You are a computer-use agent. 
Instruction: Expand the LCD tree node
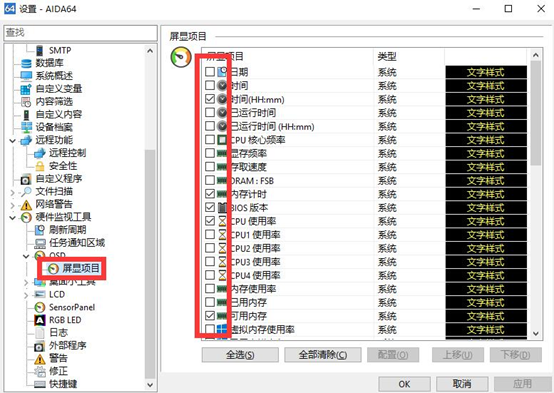(x=26, y=295)
